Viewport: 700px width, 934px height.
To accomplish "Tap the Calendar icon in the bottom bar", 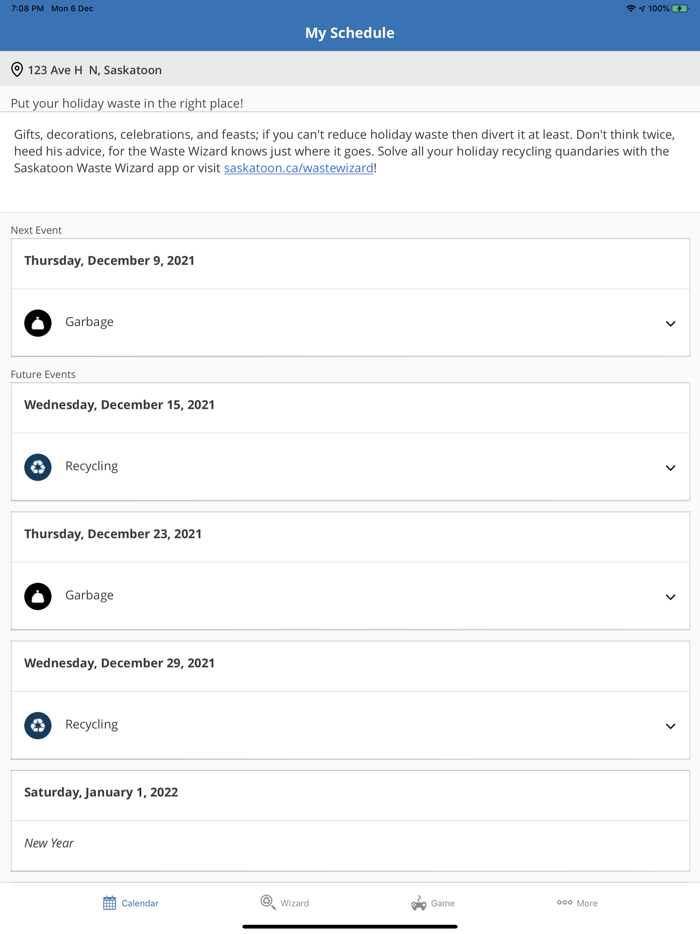I will [x=110, y=903].
